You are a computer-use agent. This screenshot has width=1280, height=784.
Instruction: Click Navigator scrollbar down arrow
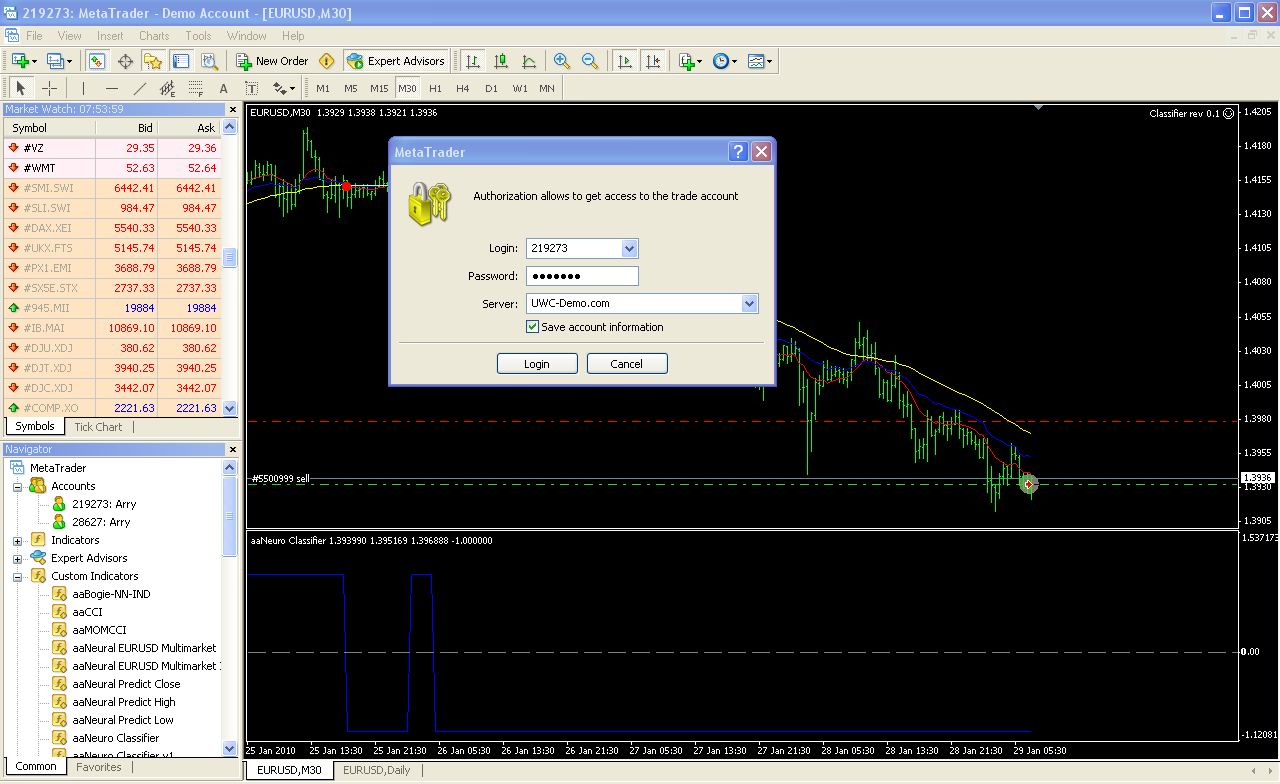pos(230,748)
